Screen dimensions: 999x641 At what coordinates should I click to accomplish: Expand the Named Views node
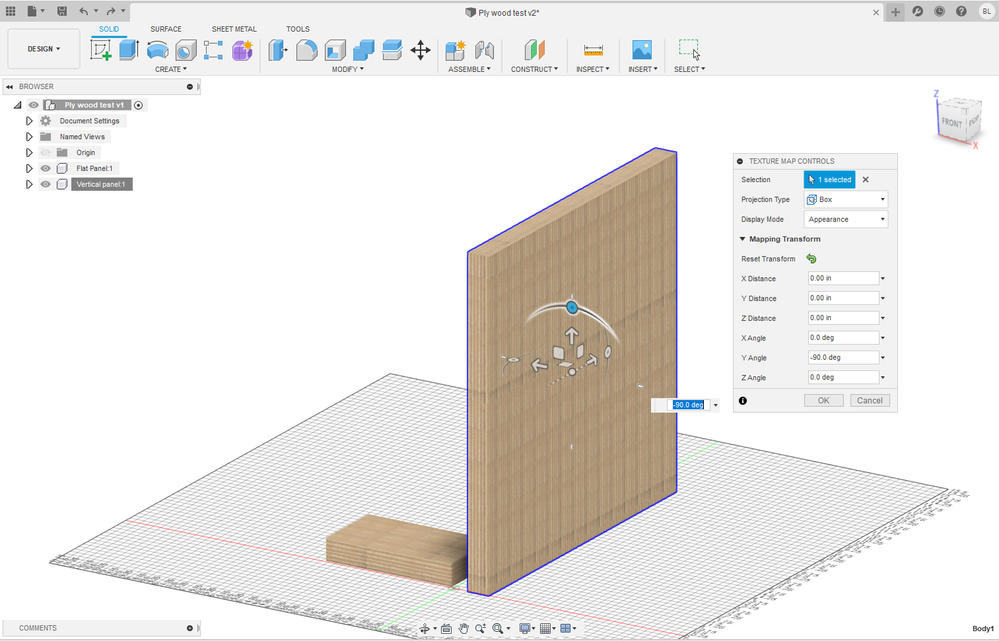[x=29, y=137]
